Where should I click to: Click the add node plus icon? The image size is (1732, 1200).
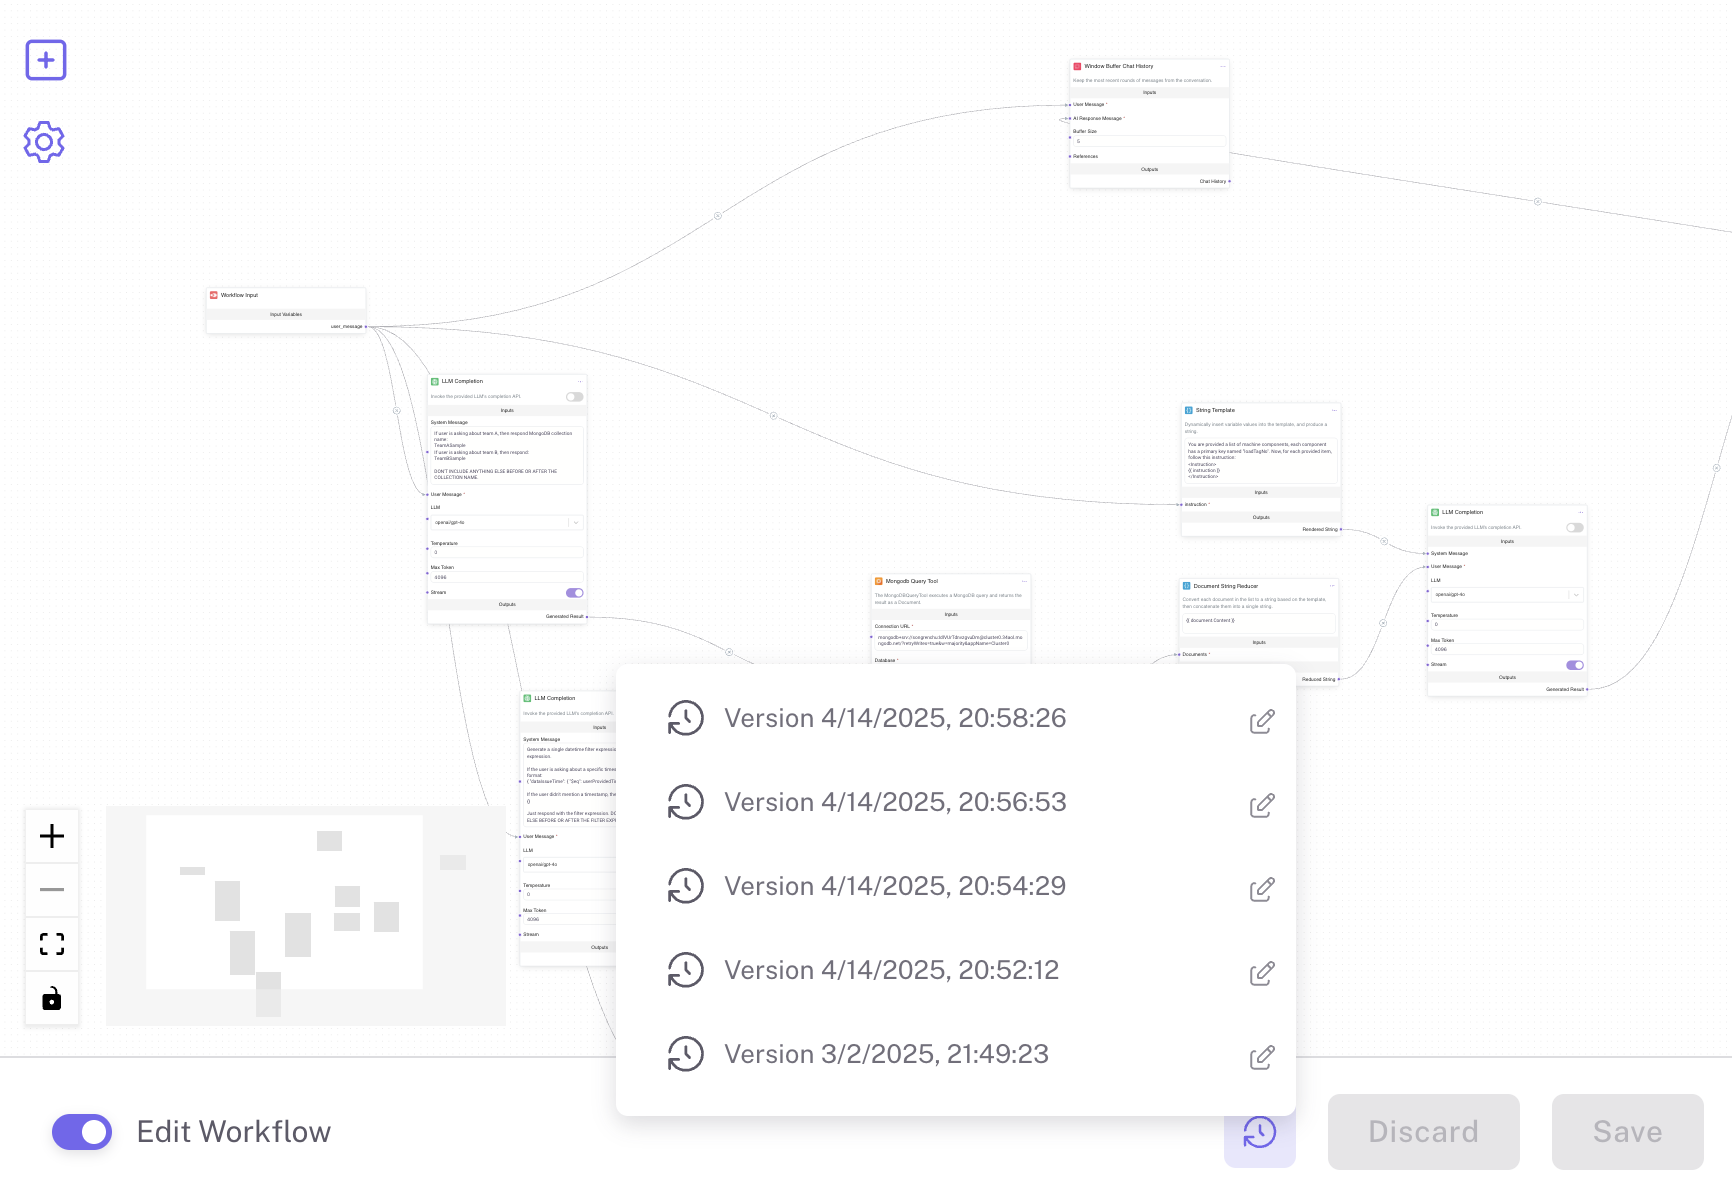(x=46, y=60)
